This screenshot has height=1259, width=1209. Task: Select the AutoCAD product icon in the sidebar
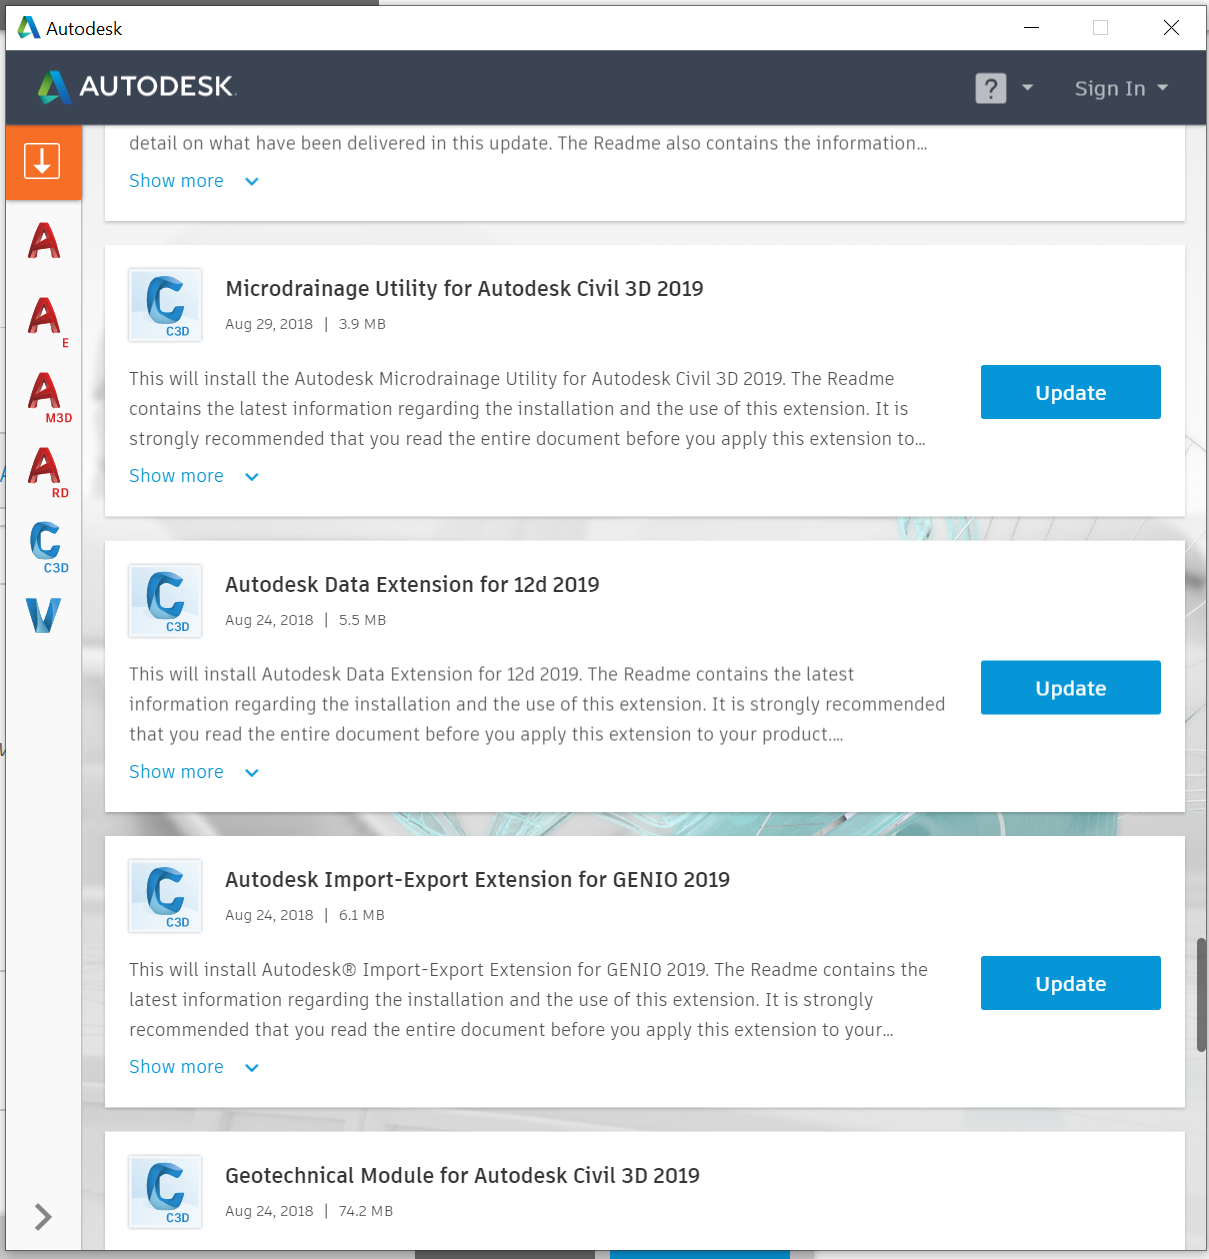43,241
